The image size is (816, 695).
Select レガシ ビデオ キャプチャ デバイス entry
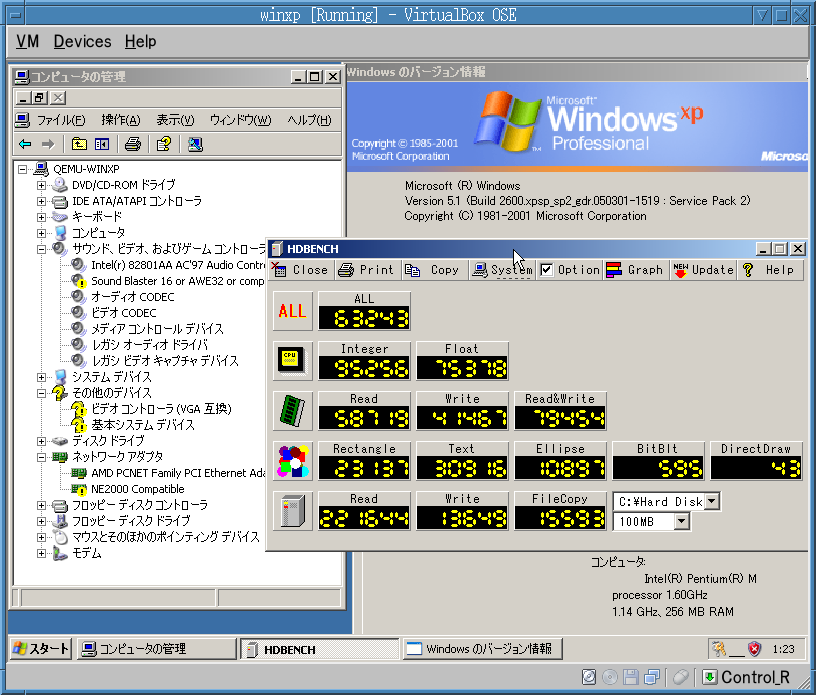165,361
